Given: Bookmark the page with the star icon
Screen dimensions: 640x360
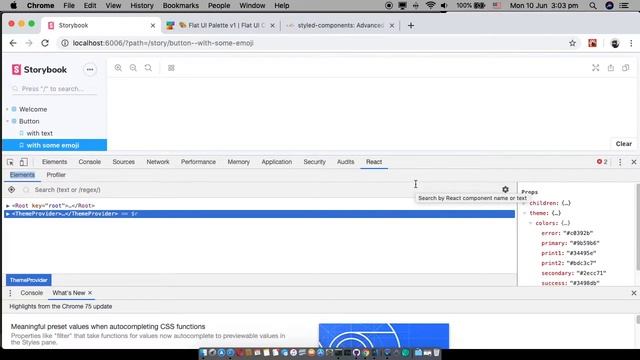Looking at the screenshot, I should (572, 43).
